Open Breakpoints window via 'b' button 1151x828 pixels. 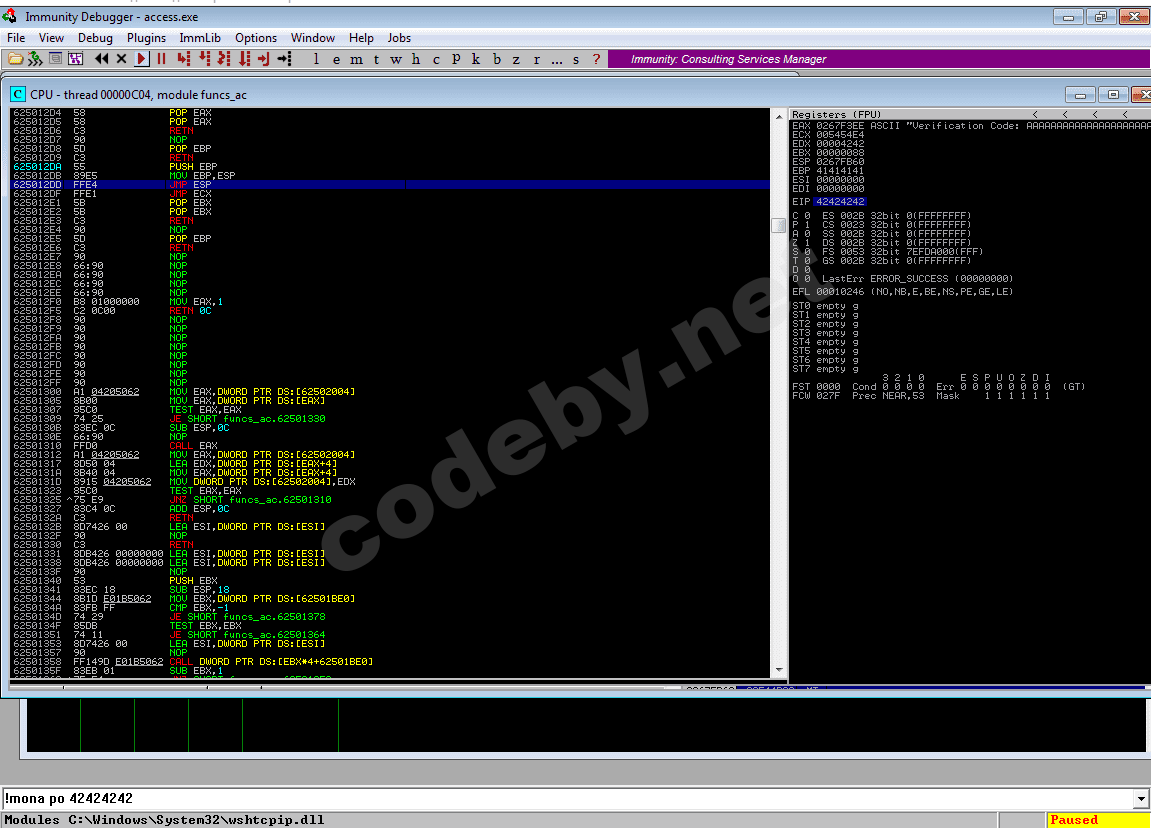(496, 59)
